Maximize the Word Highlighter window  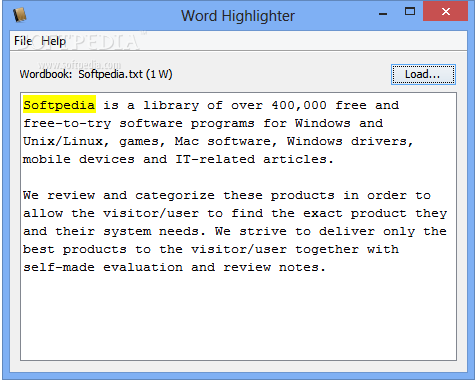[410, 12]
